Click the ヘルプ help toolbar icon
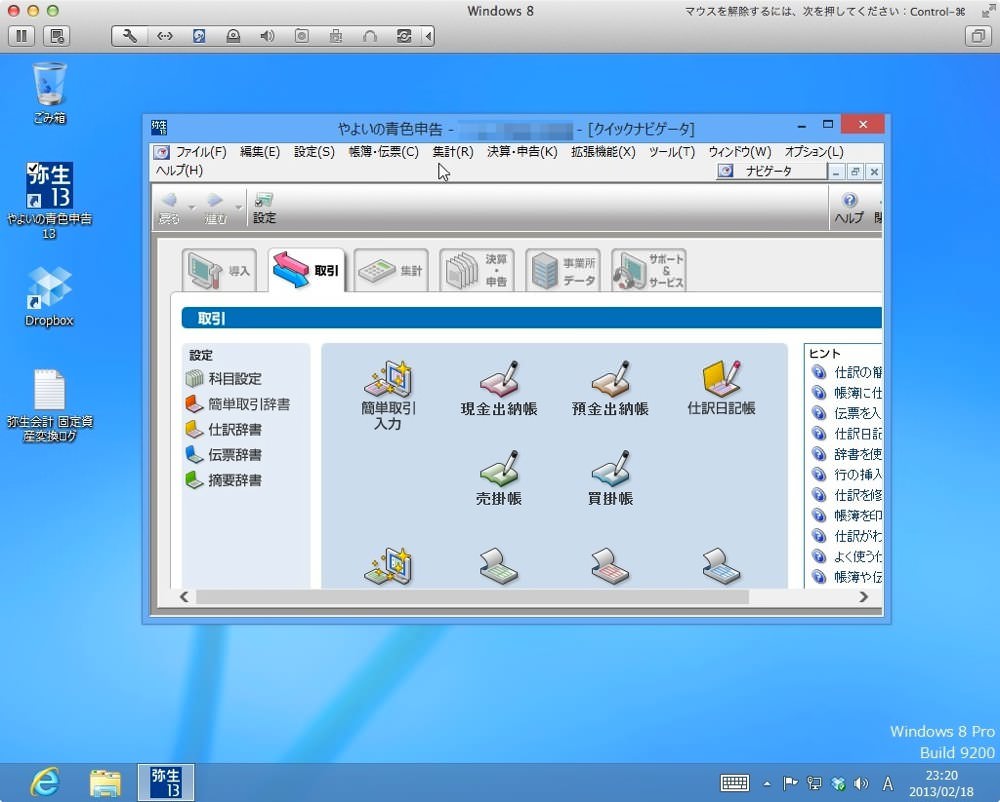 849,208
